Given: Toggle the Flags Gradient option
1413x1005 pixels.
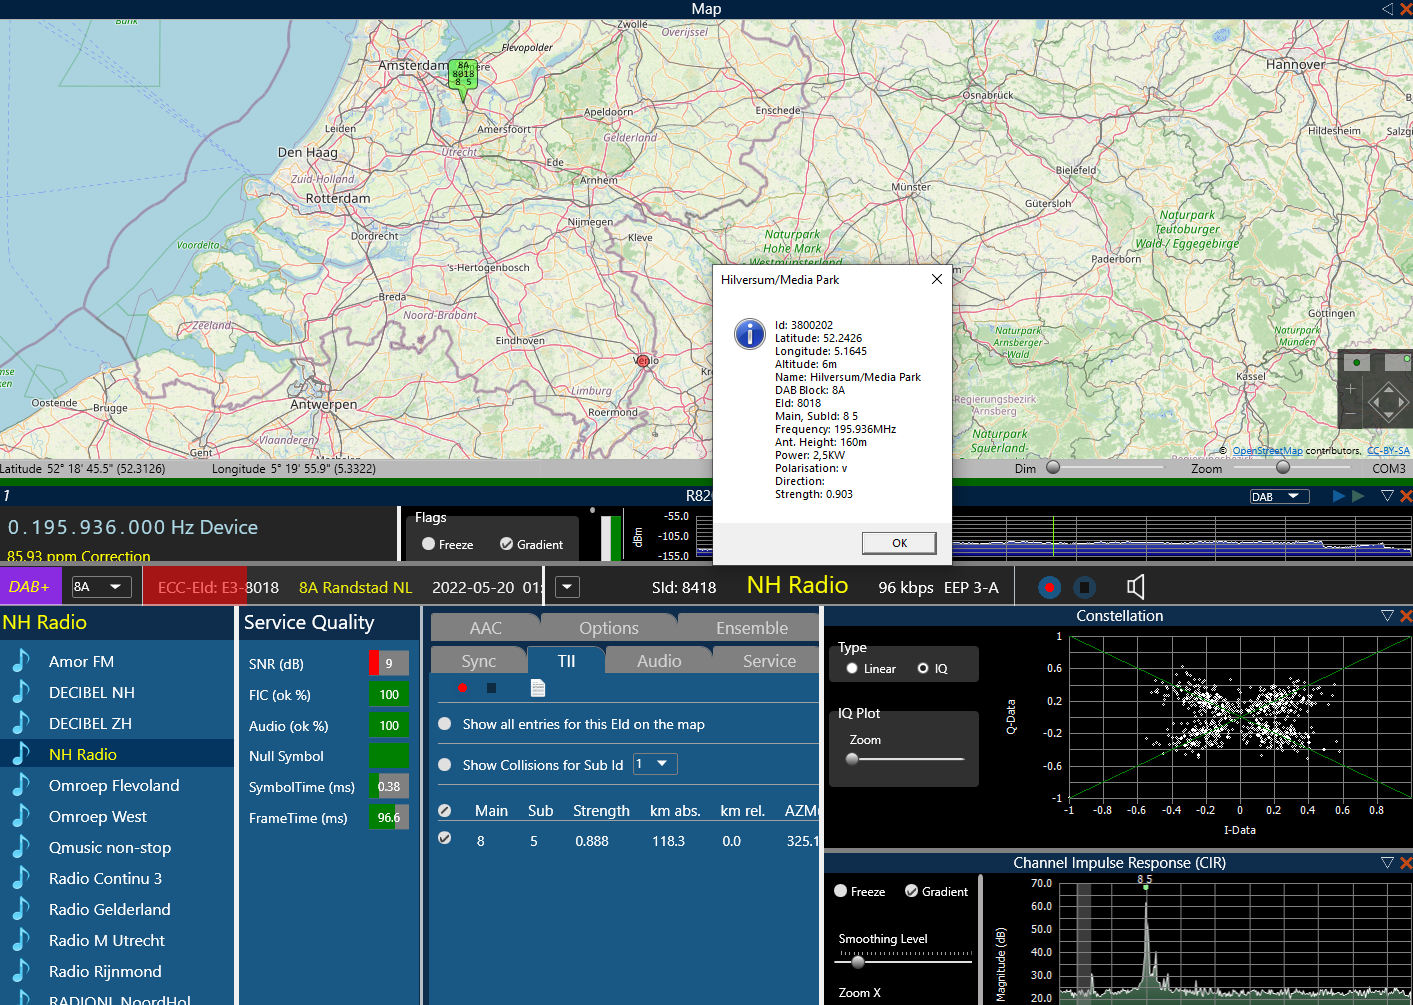Looking at the screenshot, I should [506, 544].
